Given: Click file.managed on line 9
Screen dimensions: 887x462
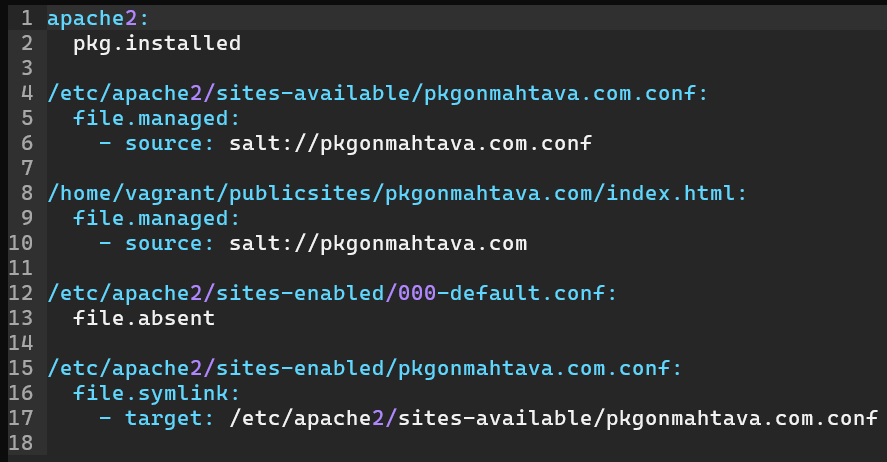Looking at the screenshot, I should [x=157, y=217].
